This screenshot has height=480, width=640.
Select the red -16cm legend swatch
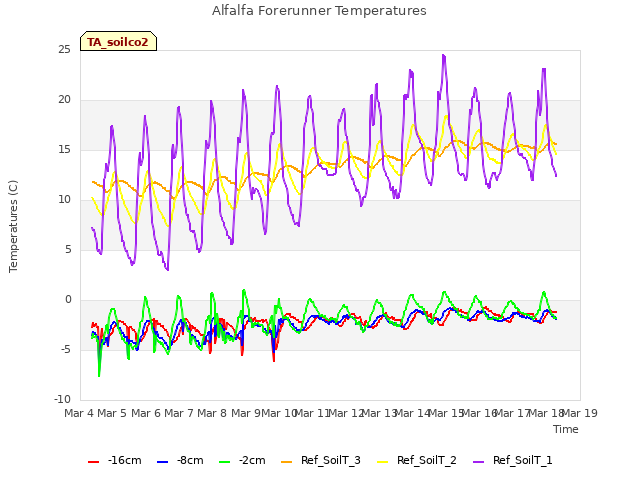click(x=93, y=462)
